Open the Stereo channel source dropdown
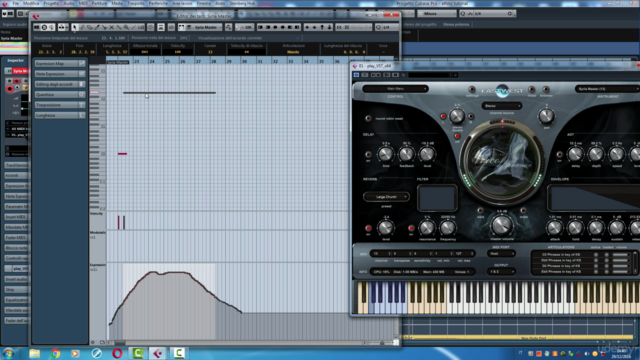640x360 pixels. 502,106
